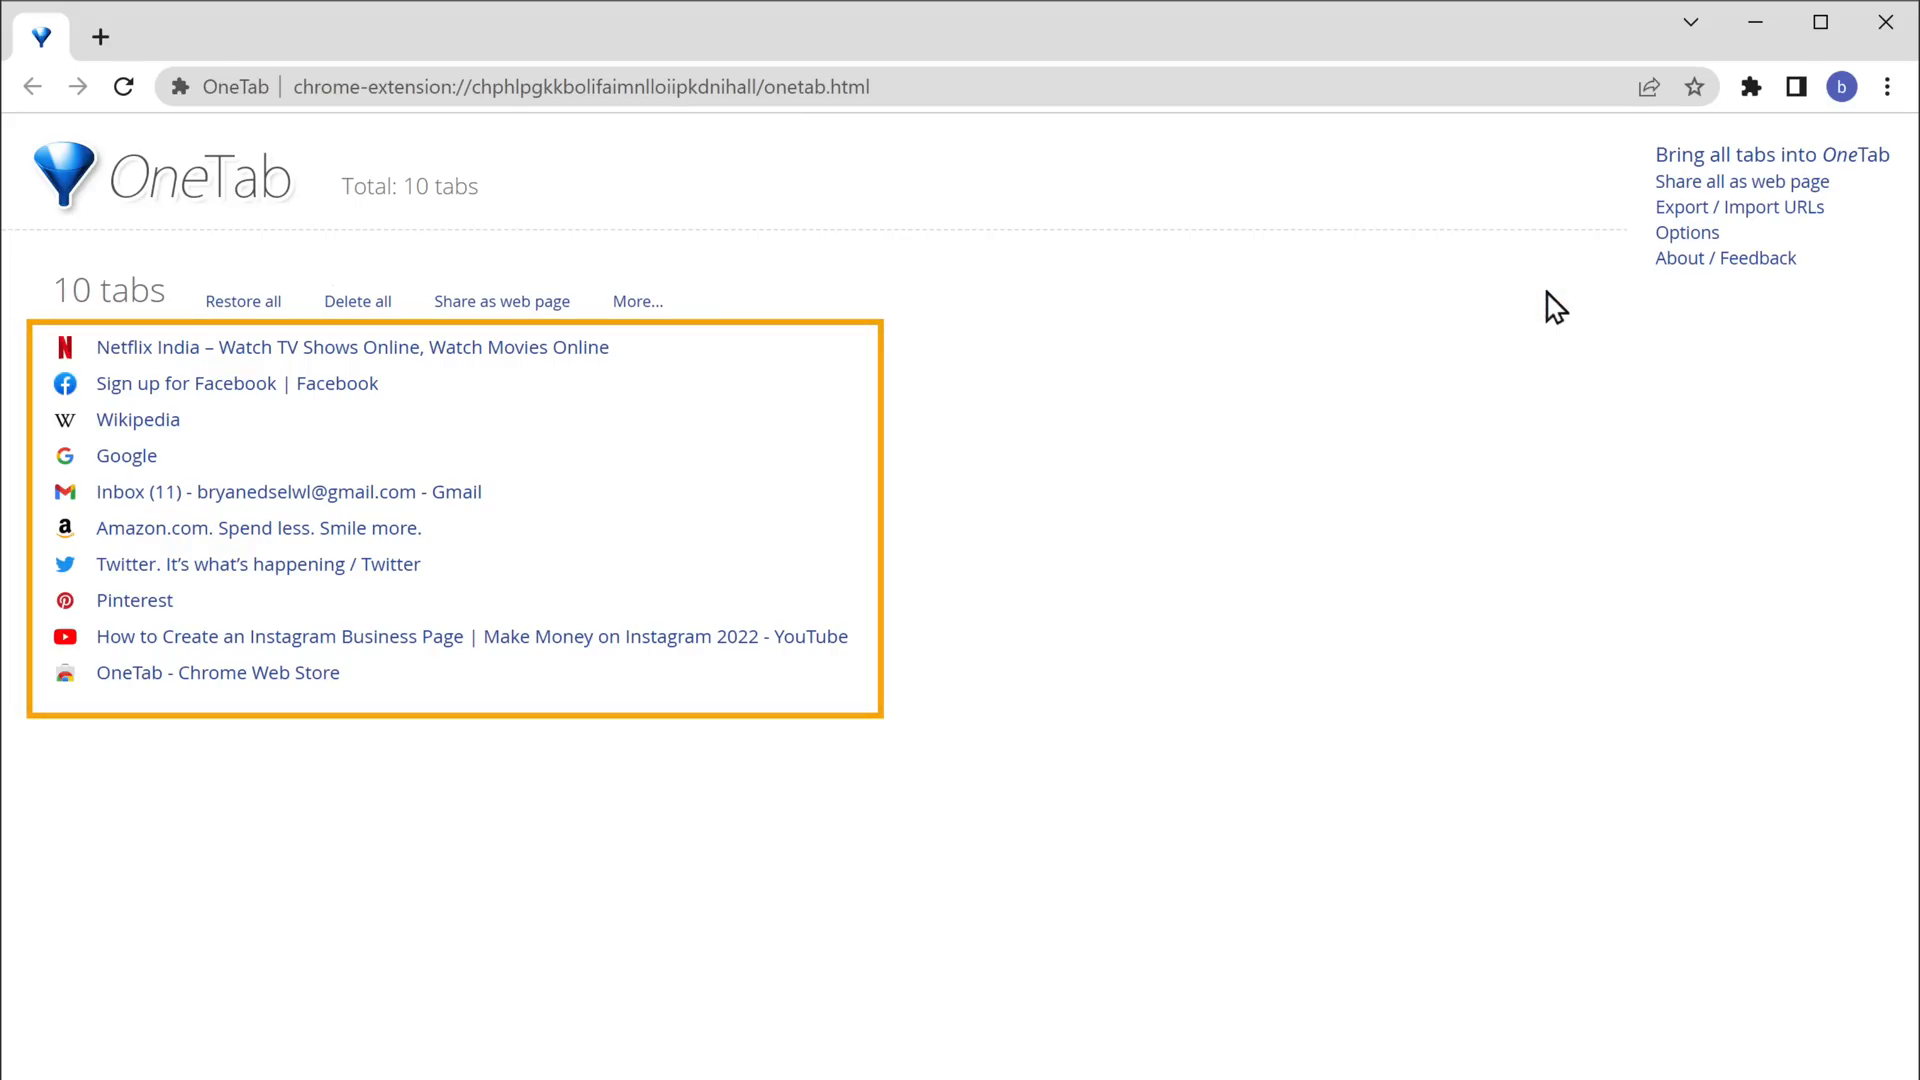Restore all saved tabs
The height and width of the screenshot is (1080, 1920).
pyautogui.click(x=243, y=302)
